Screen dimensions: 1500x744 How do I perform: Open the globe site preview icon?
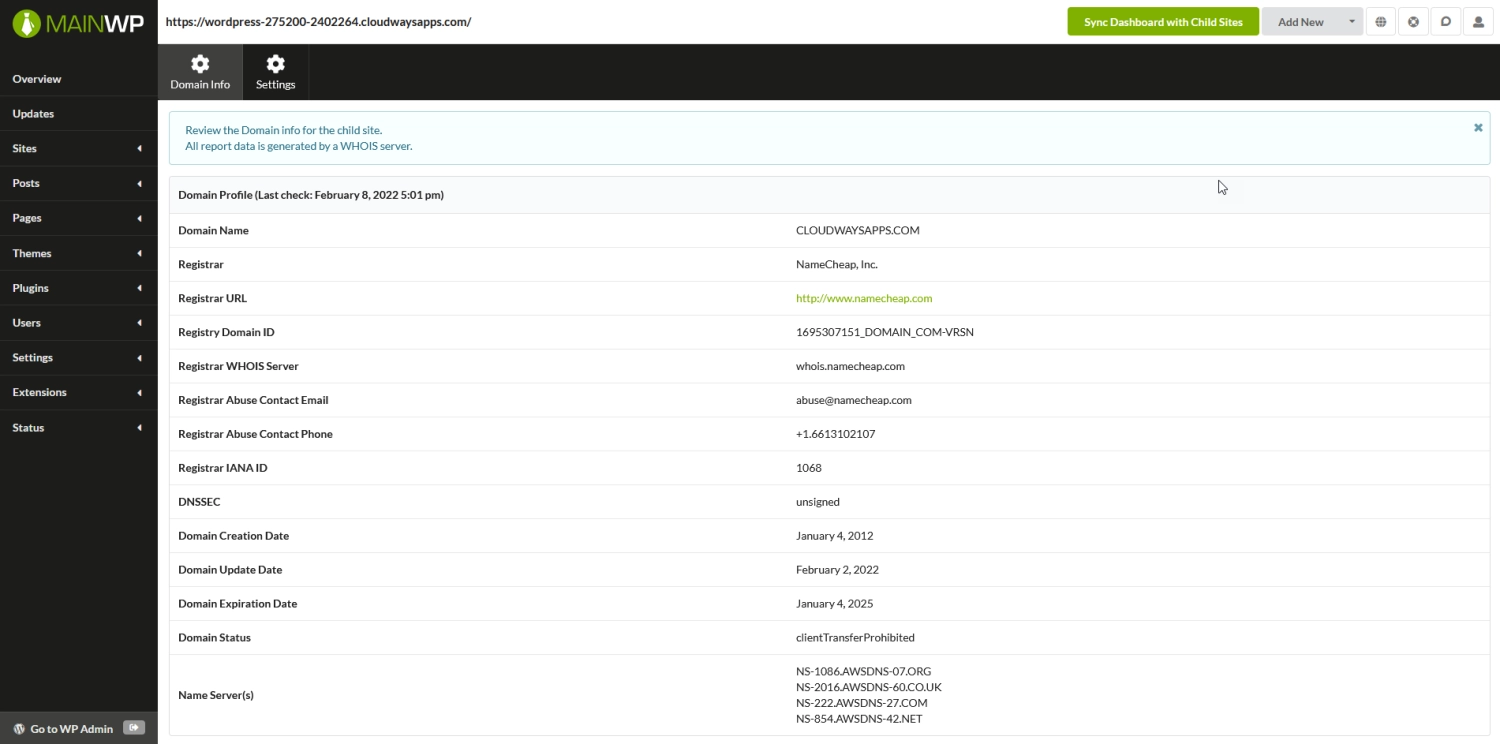coord(1380,21)
